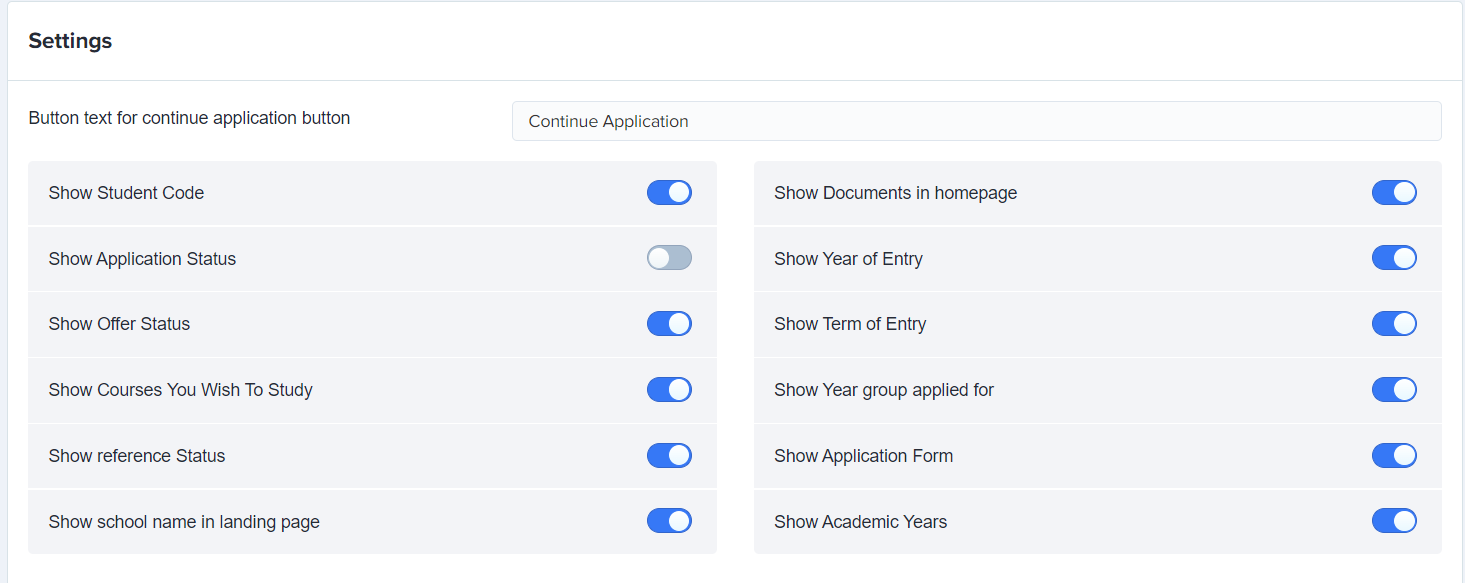Enable the Show Application Status toggle

669,258
